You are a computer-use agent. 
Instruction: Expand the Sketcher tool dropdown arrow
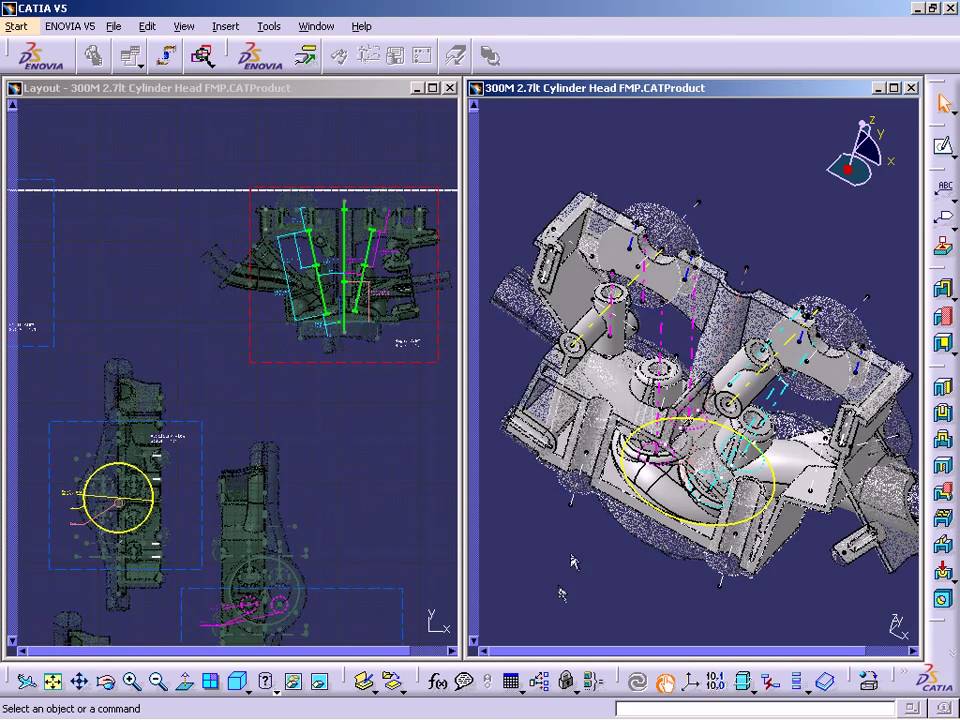pos(954,156)
